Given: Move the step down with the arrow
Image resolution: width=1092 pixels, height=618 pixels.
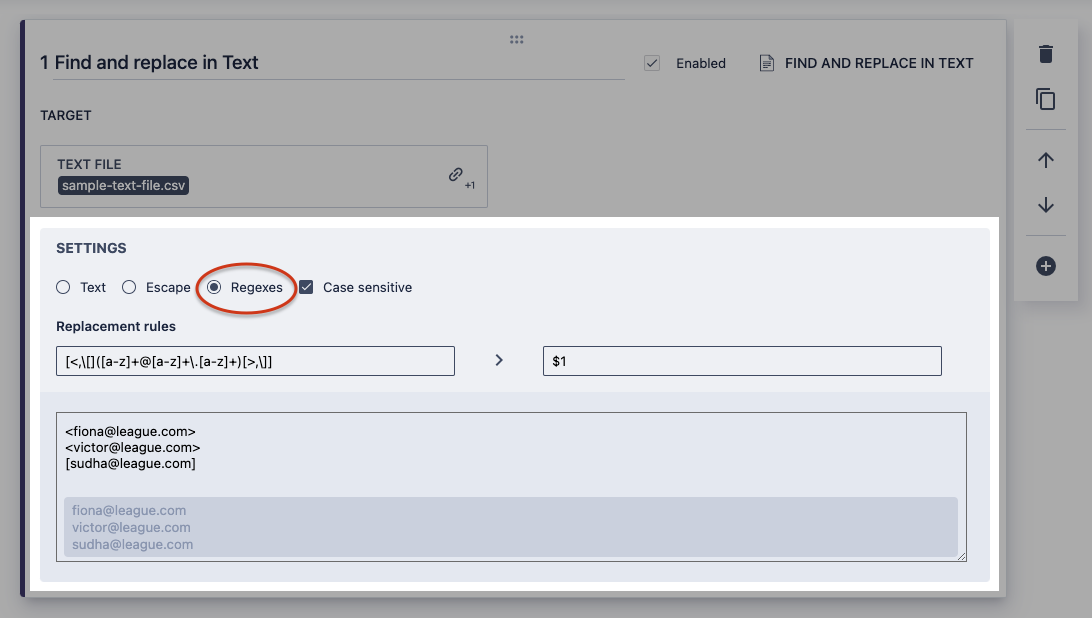Looking at the screenshot, I should point(1046,205).
